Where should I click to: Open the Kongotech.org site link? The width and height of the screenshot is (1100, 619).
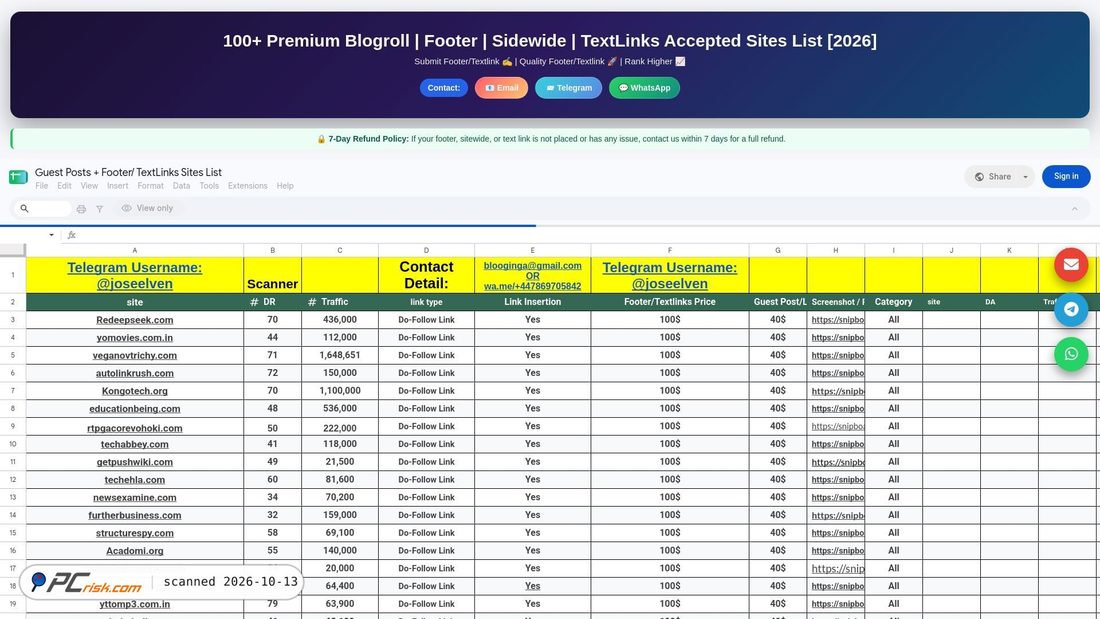(135, 391)
